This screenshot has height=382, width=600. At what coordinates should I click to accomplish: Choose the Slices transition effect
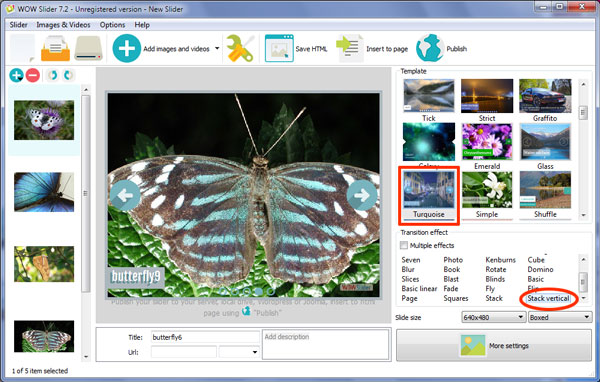pos(410,279)
